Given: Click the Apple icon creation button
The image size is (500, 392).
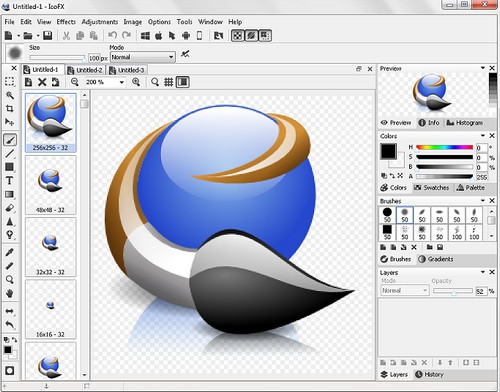Looking at the screenshot, I should (x=159, y=36).
